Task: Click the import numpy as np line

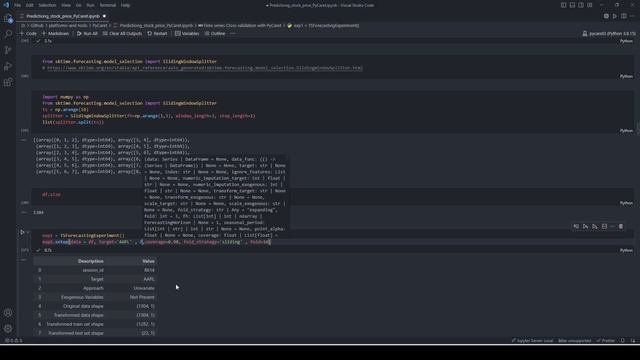Action: coord(66,97)
